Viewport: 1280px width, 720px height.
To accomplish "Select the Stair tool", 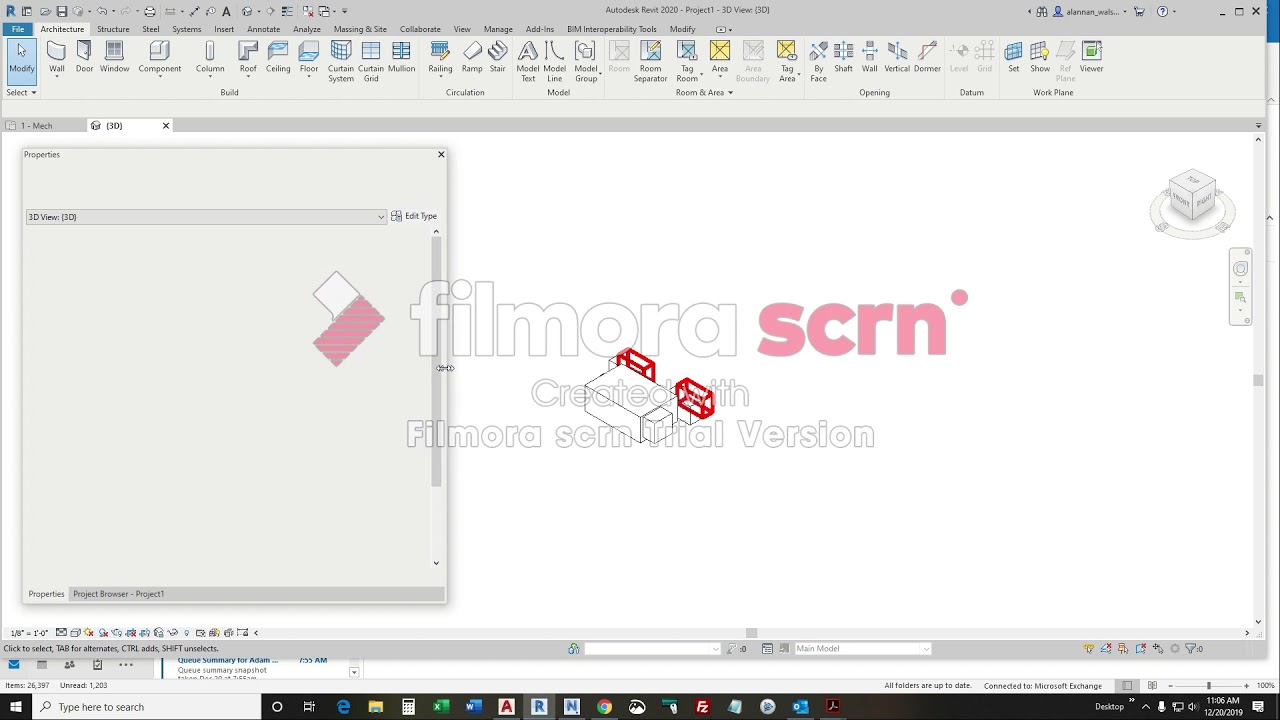I will (x=497, y=58).
